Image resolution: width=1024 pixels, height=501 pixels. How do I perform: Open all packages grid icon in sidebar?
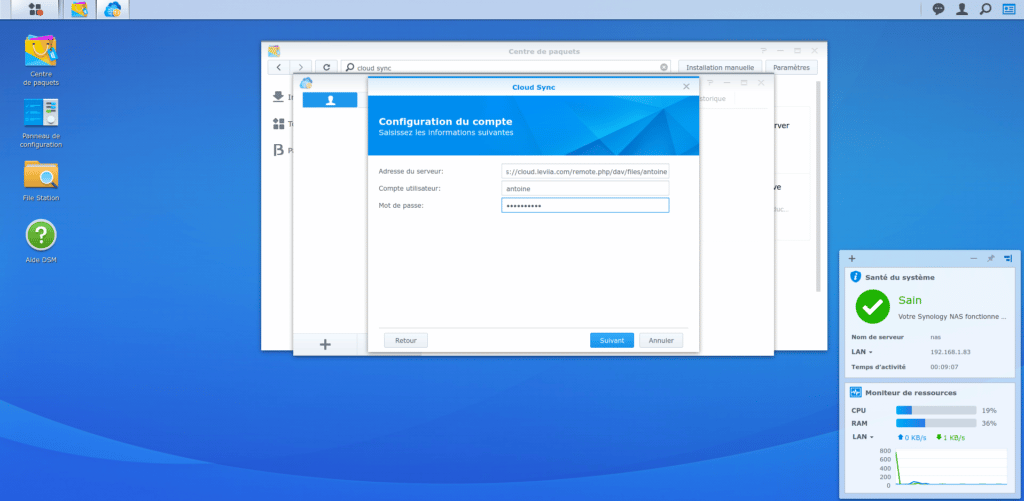[278, 123]
